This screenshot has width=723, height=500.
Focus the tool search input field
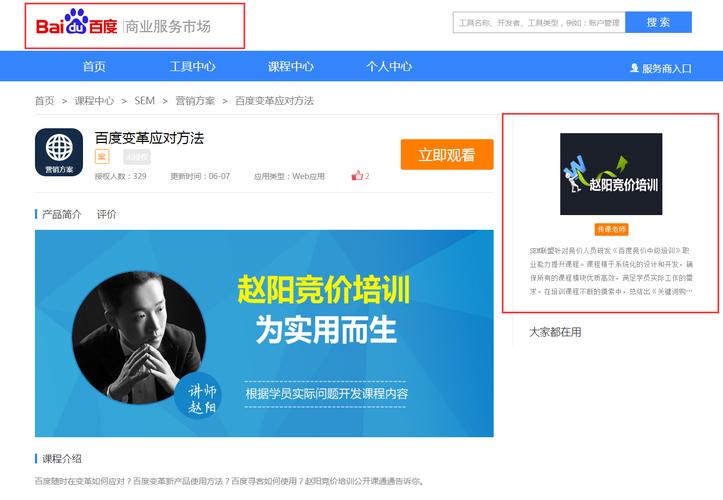[x=539, y=22]
